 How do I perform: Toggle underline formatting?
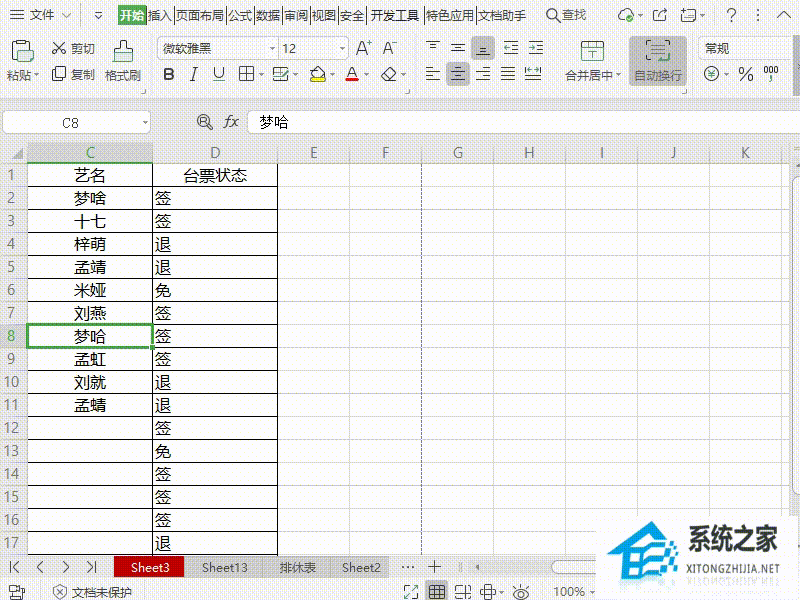(219, 74)
